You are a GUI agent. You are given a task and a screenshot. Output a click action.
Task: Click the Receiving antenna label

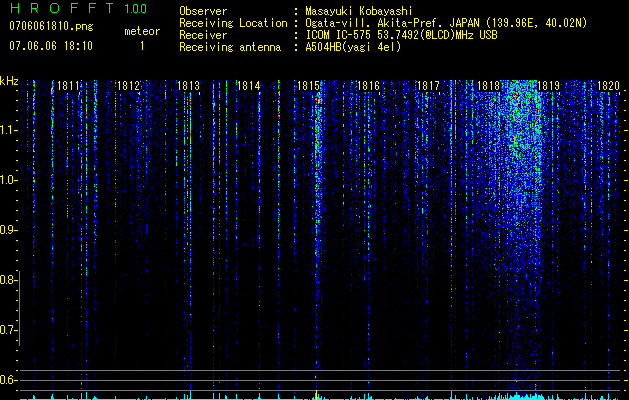tap(230, 47)
